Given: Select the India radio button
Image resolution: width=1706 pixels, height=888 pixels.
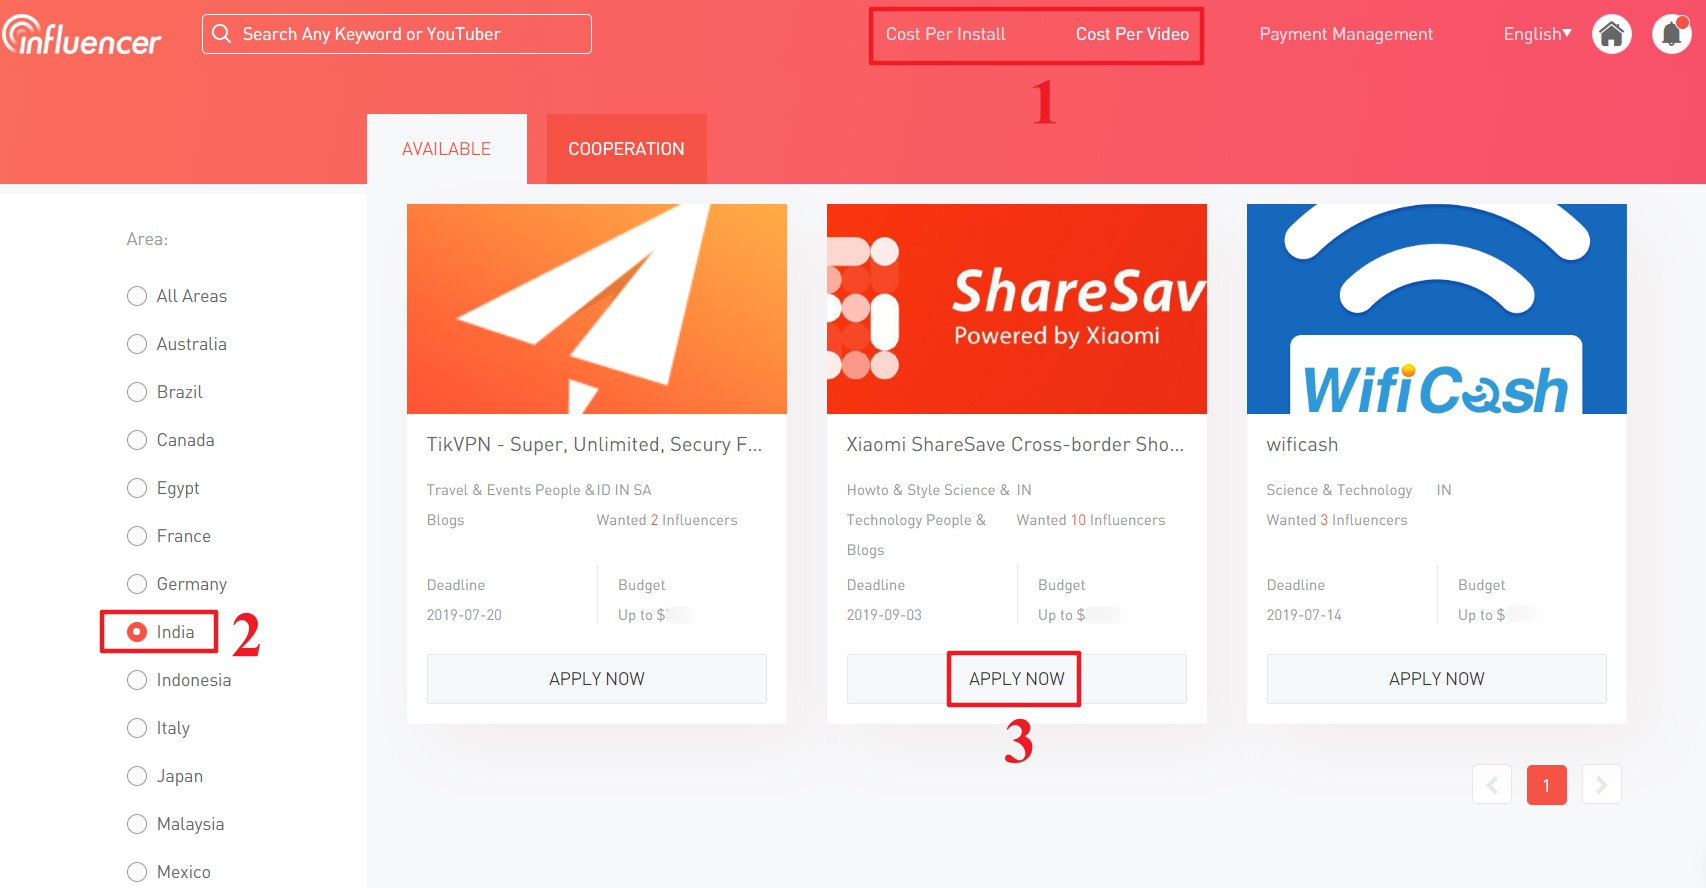Looking at the screenshot, I should pyautogui.click(x=137, y=632).
